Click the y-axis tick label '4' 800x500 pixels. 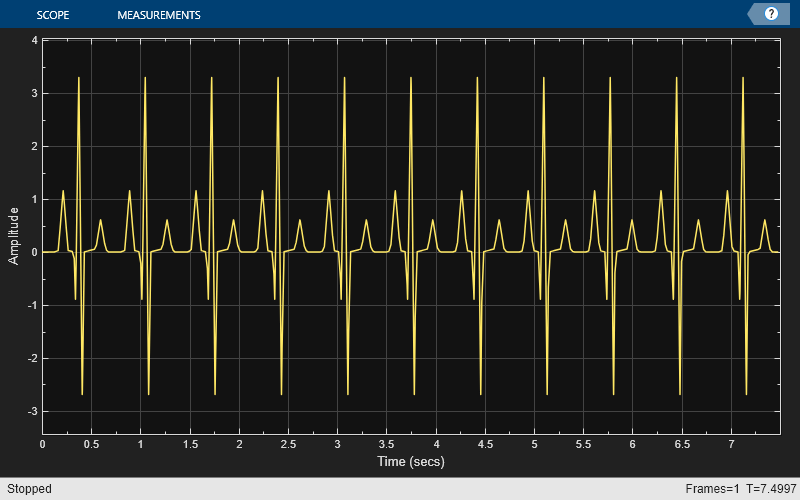click(x=35, y=40)
